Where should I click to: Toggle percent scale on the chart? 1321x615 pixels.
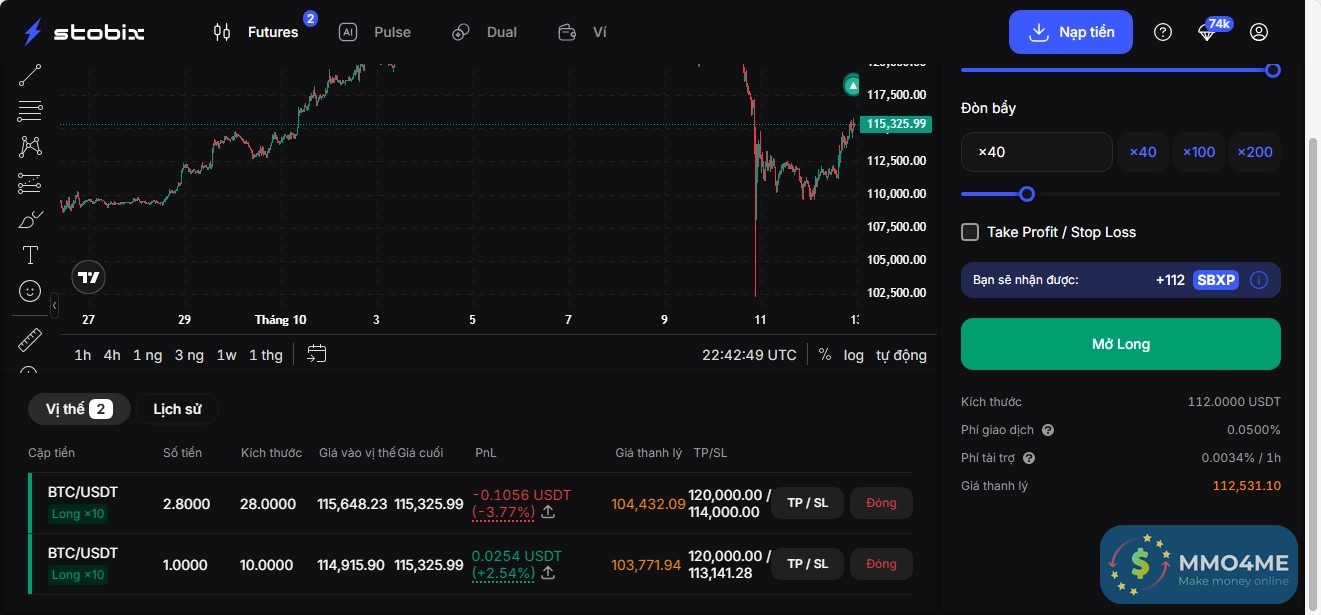click(x=824, y=355)
